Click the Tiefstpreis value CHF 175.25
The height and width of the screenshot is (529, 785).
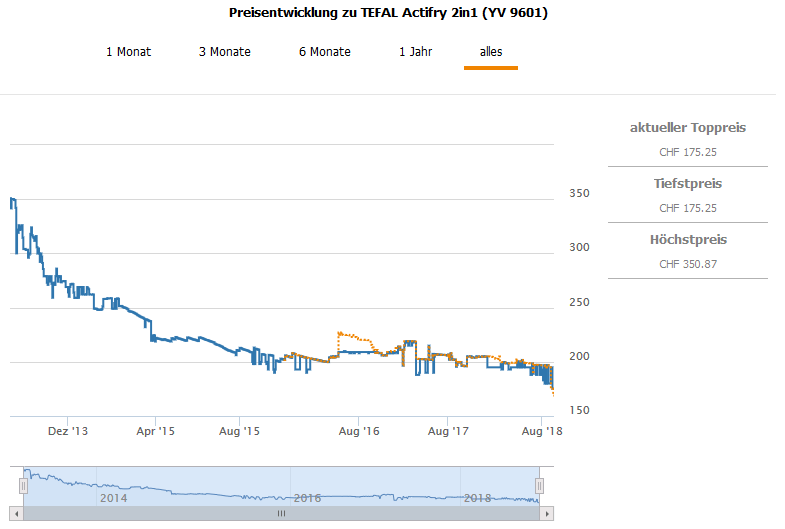tap(687, 208)
